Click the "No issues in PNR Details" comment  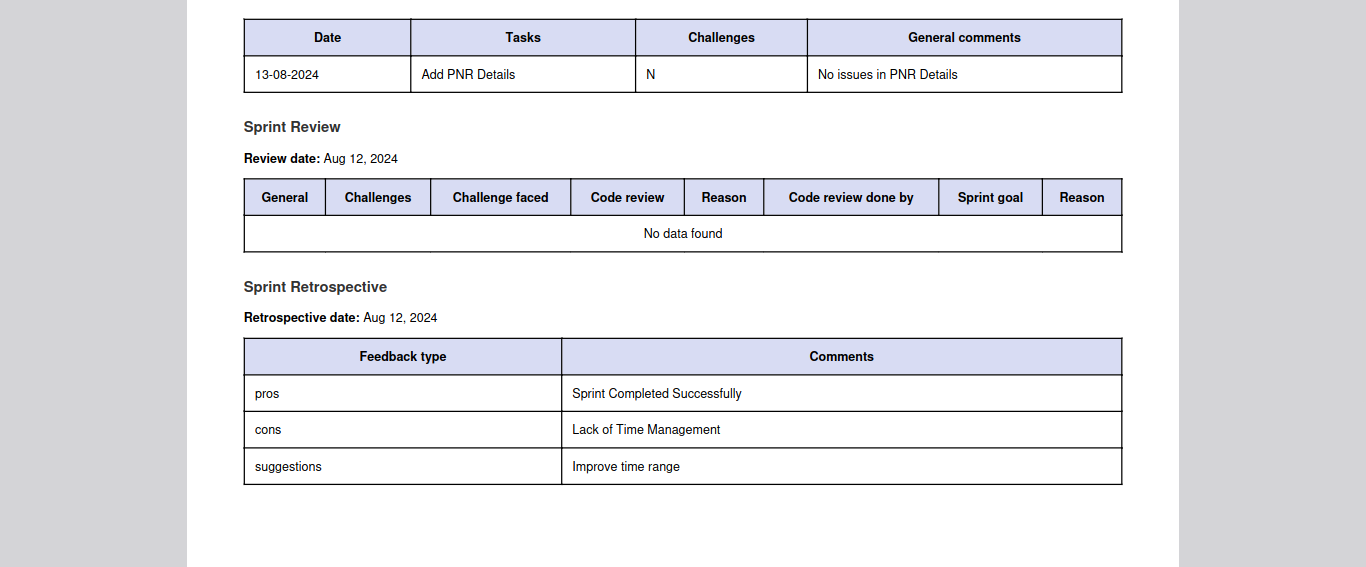[887, 75]
